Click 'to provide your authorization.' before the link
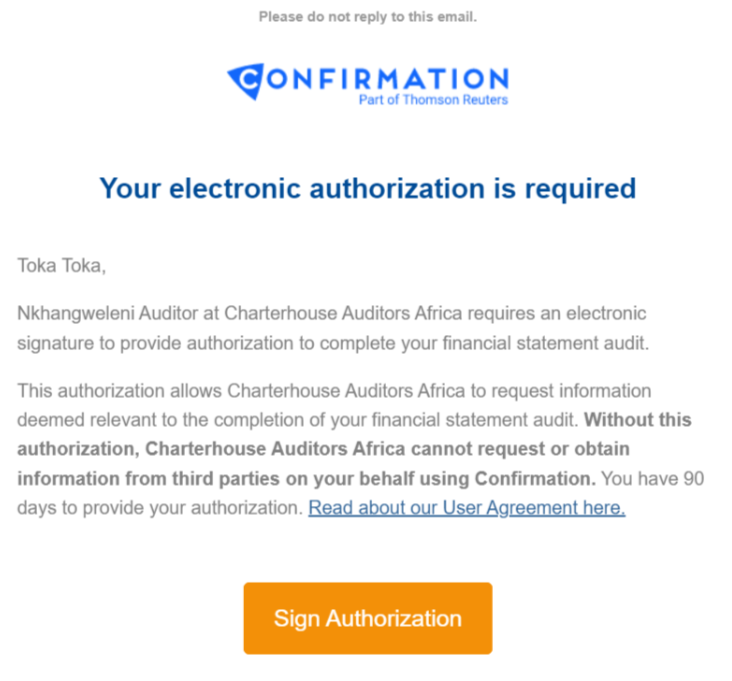Viewport: 732px width, 681px height. click(190, 508)
